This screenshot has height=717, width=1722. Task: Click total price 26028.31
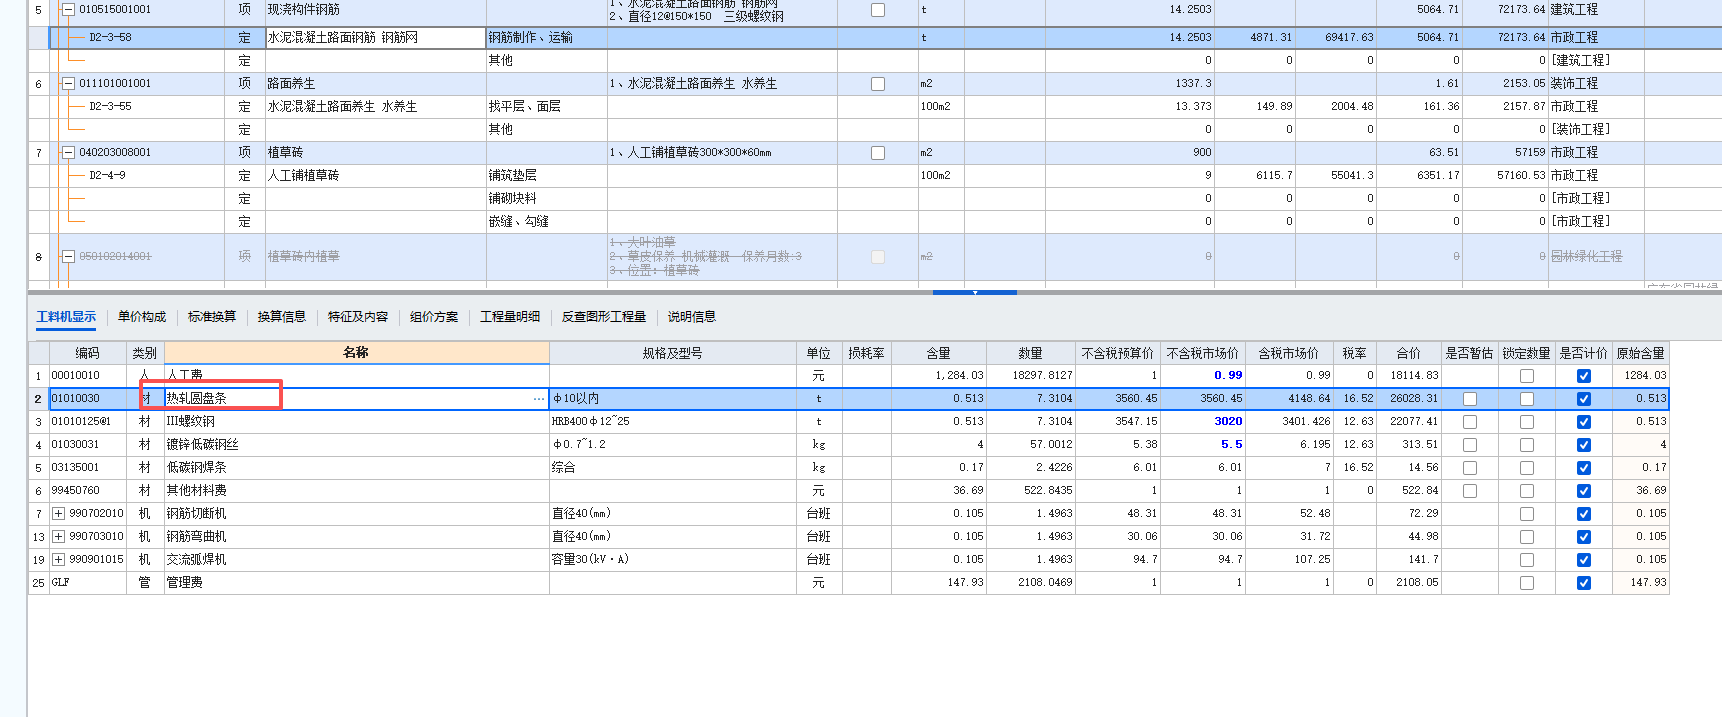click(1409, 399)
